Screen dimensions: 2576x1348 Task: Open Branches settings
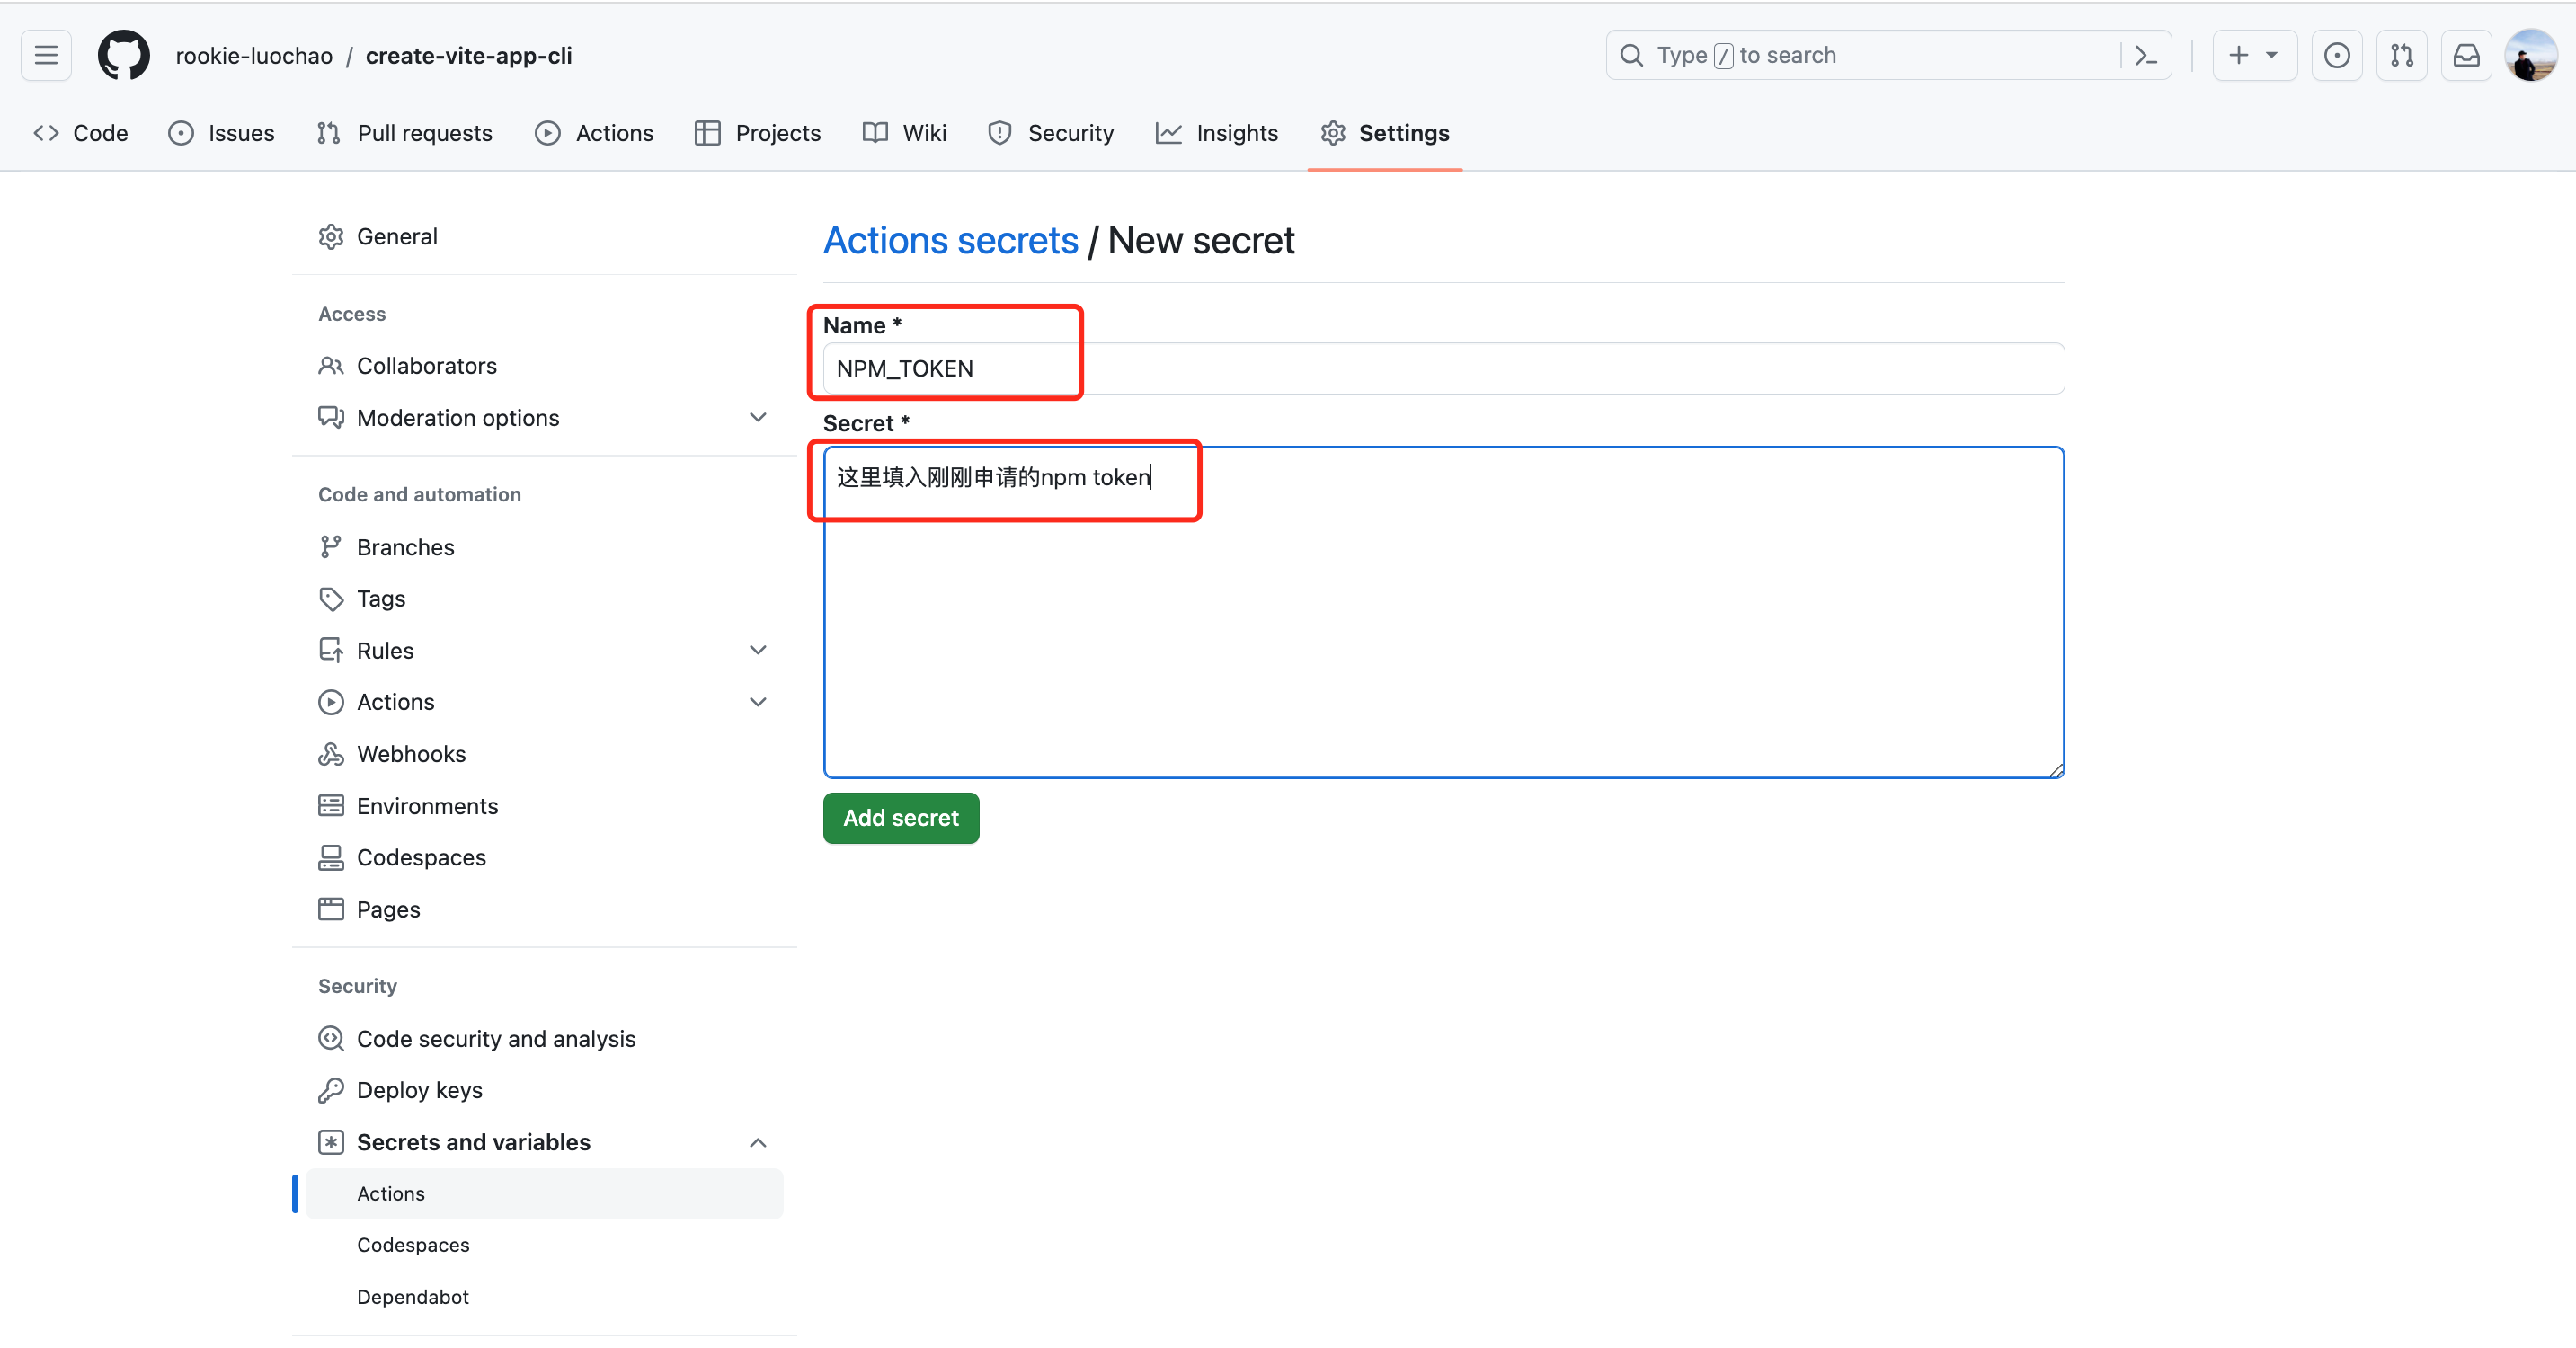[545, 547]
